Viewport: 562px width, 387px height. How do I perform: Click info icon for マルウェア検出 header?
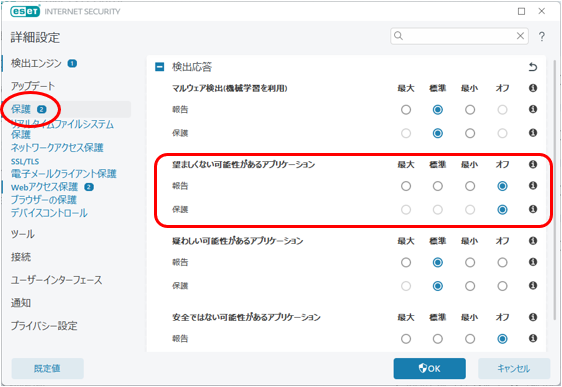pos(533,88)
